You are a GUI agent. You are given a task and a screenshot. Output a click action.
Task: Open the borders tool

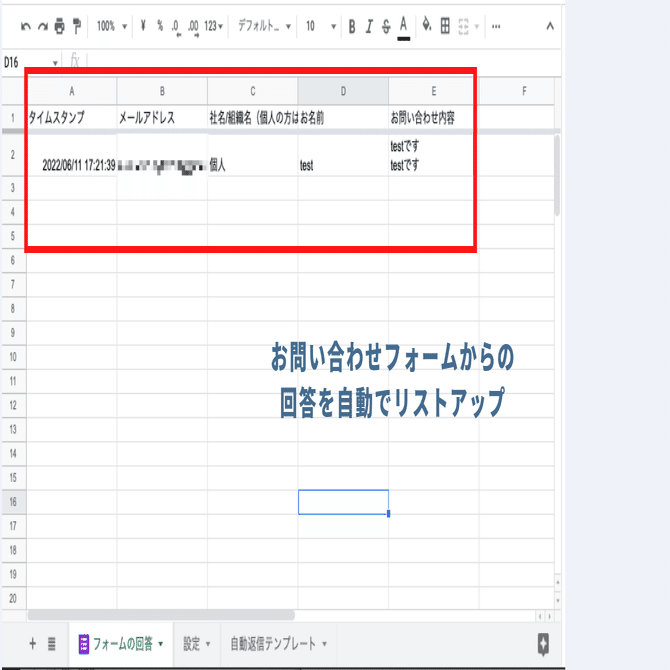point(445,26)
